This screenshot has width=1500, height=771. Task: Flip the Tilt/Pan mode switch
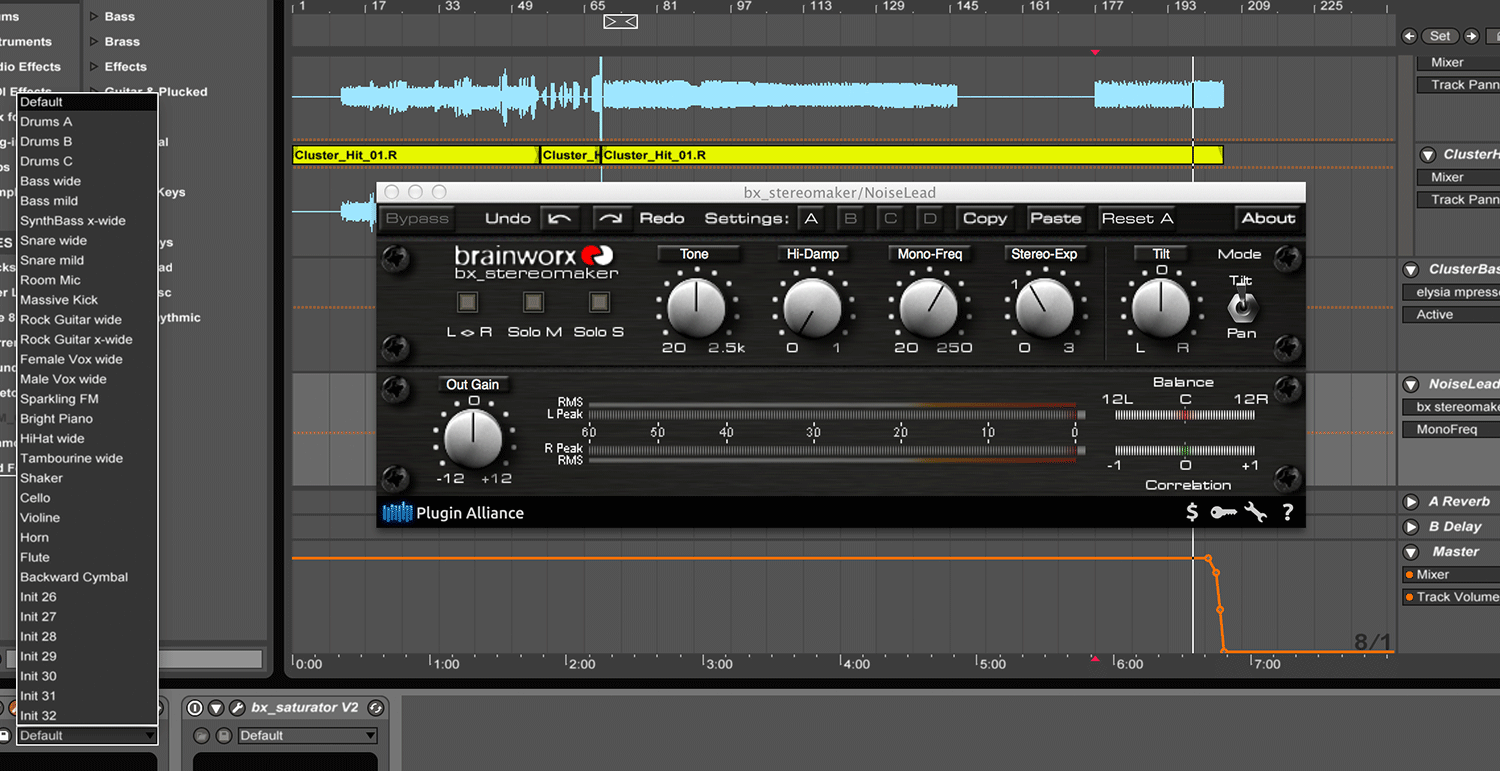click(x=1241, y=305)
